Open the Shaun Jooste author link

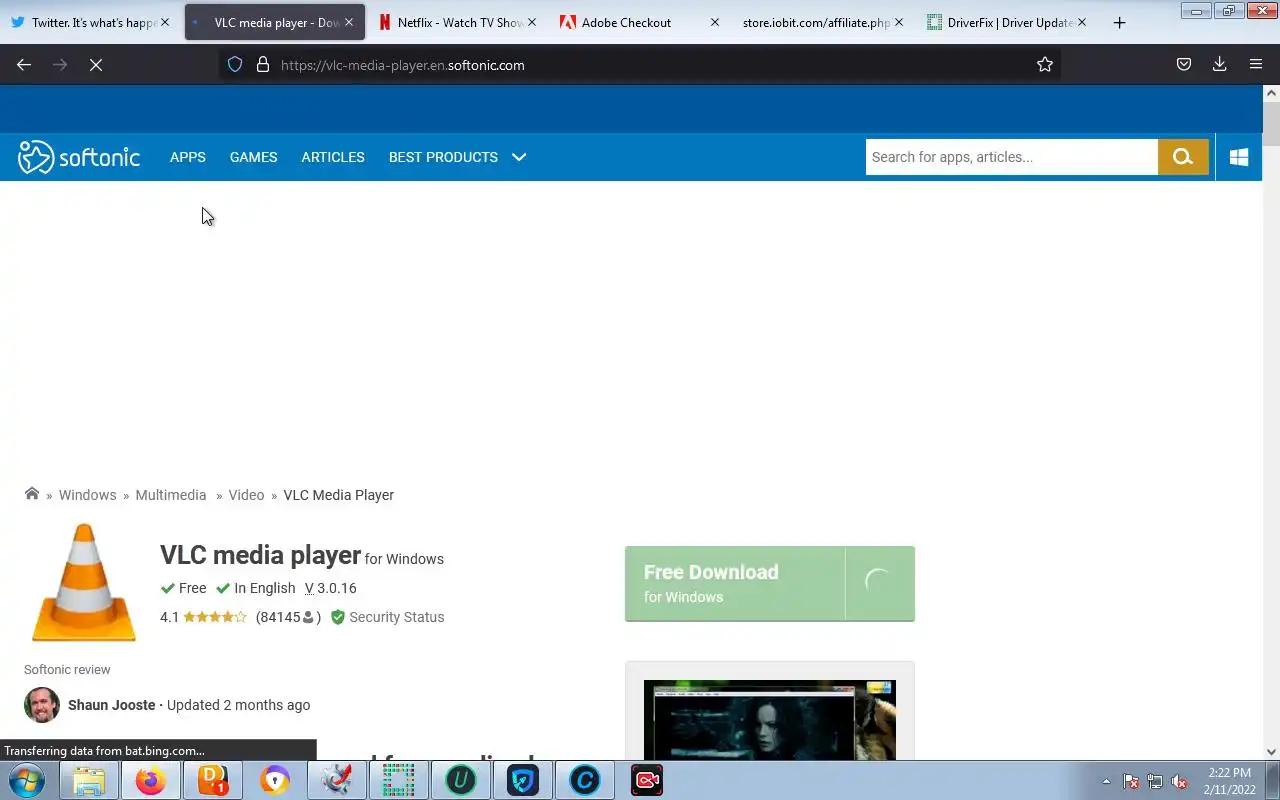[x=111, y=705]
